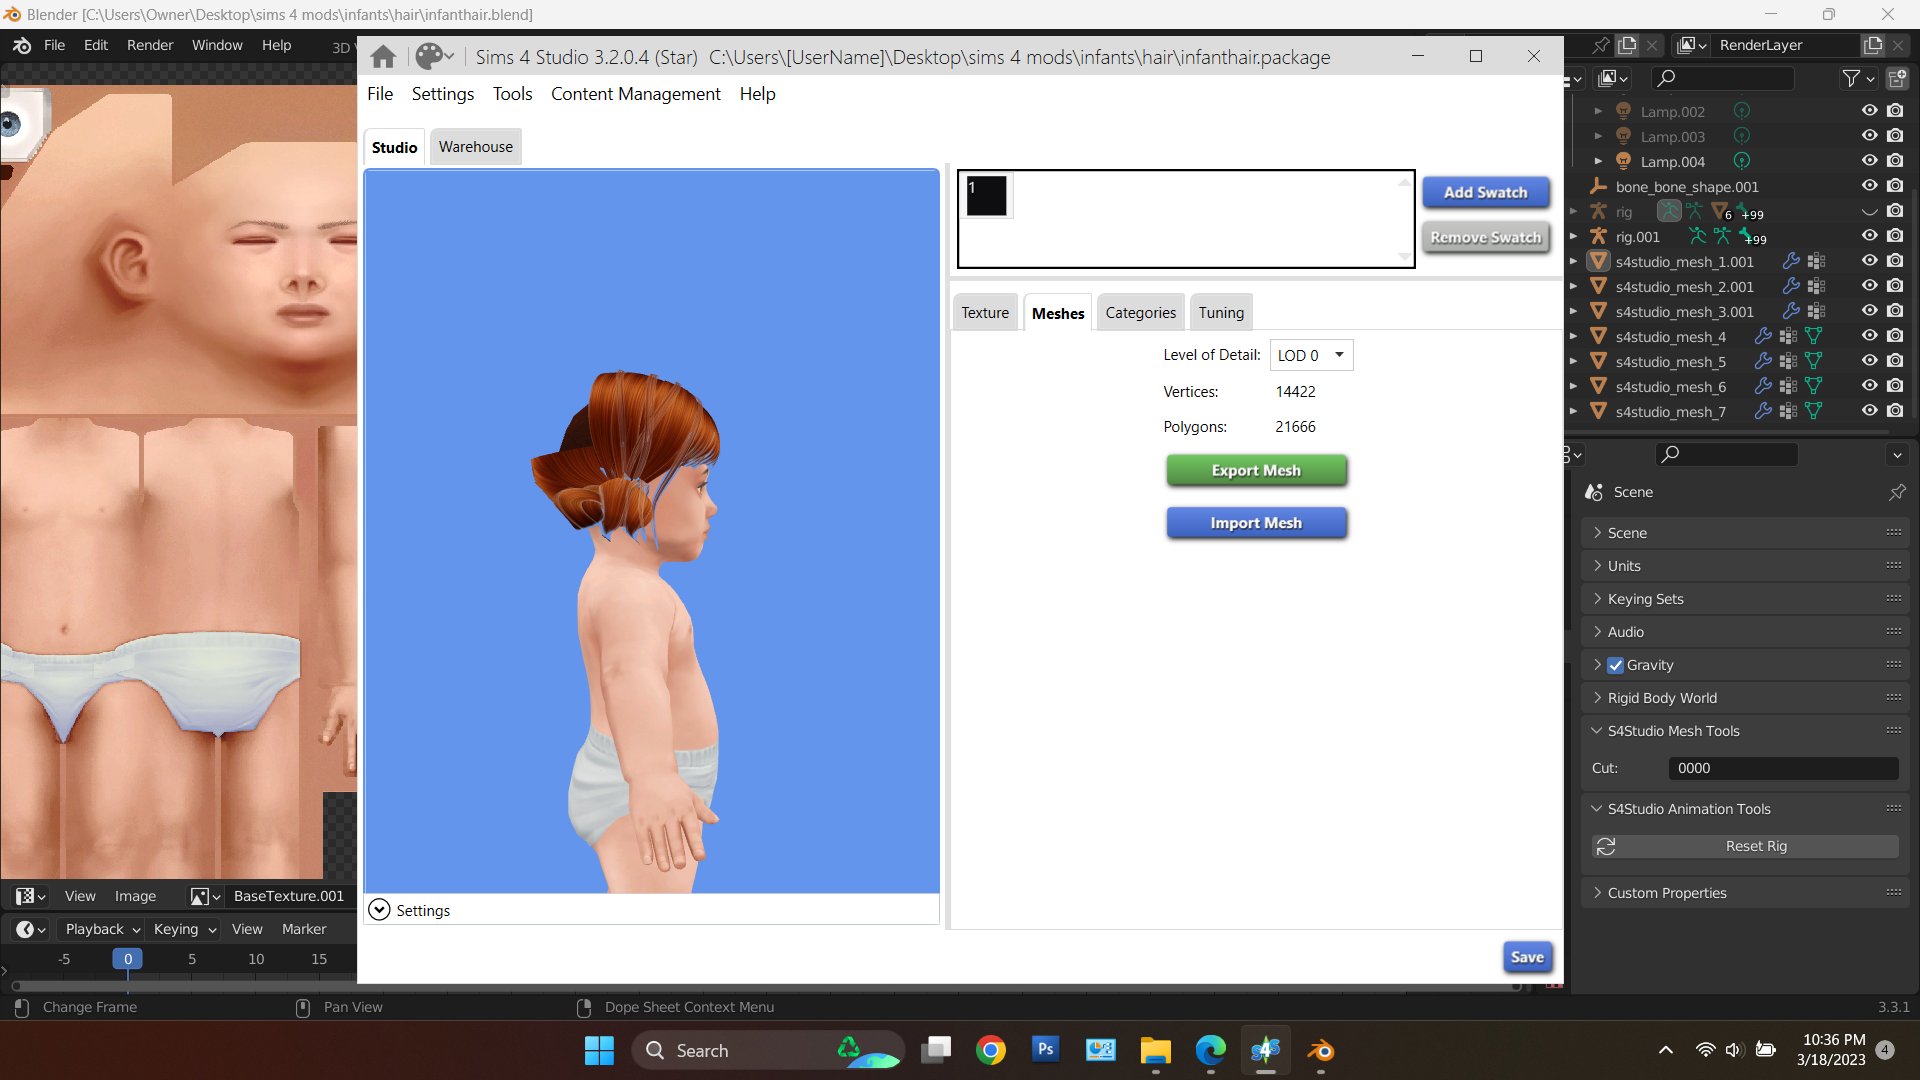Switch to the Categories tab
Image resolution: width=1920 pixels, height=1080 pixels.
pos(1140,313)
